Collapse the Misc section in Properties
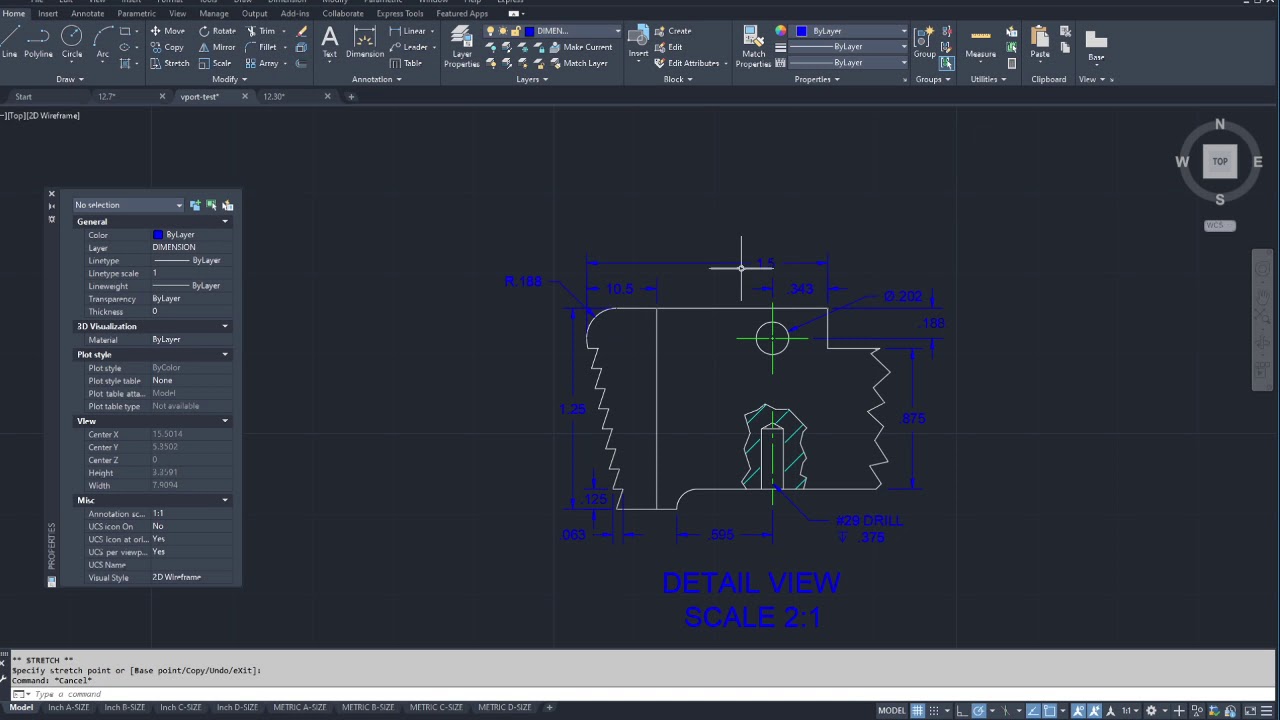 [225, 500]
